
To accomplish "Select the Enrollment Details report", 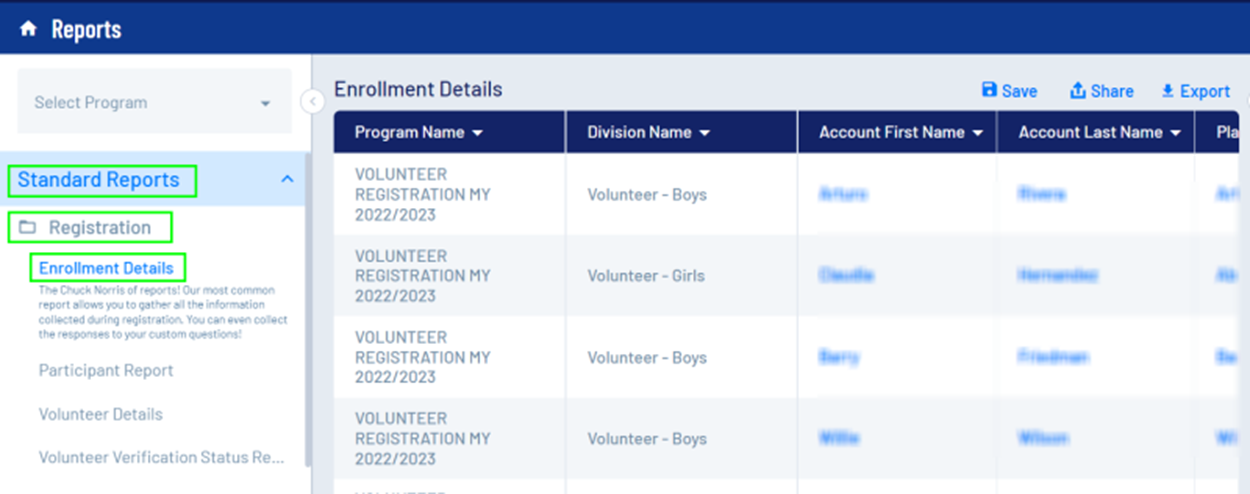I will [106, 268].
